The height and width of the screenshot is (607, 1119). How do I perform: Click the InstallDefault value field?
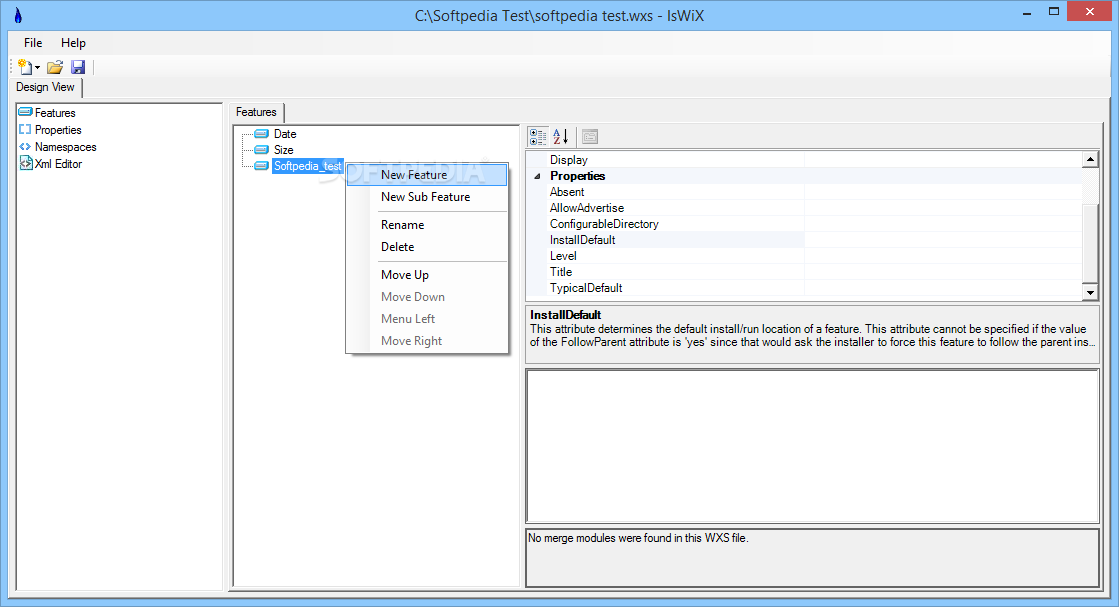[943, 240]
